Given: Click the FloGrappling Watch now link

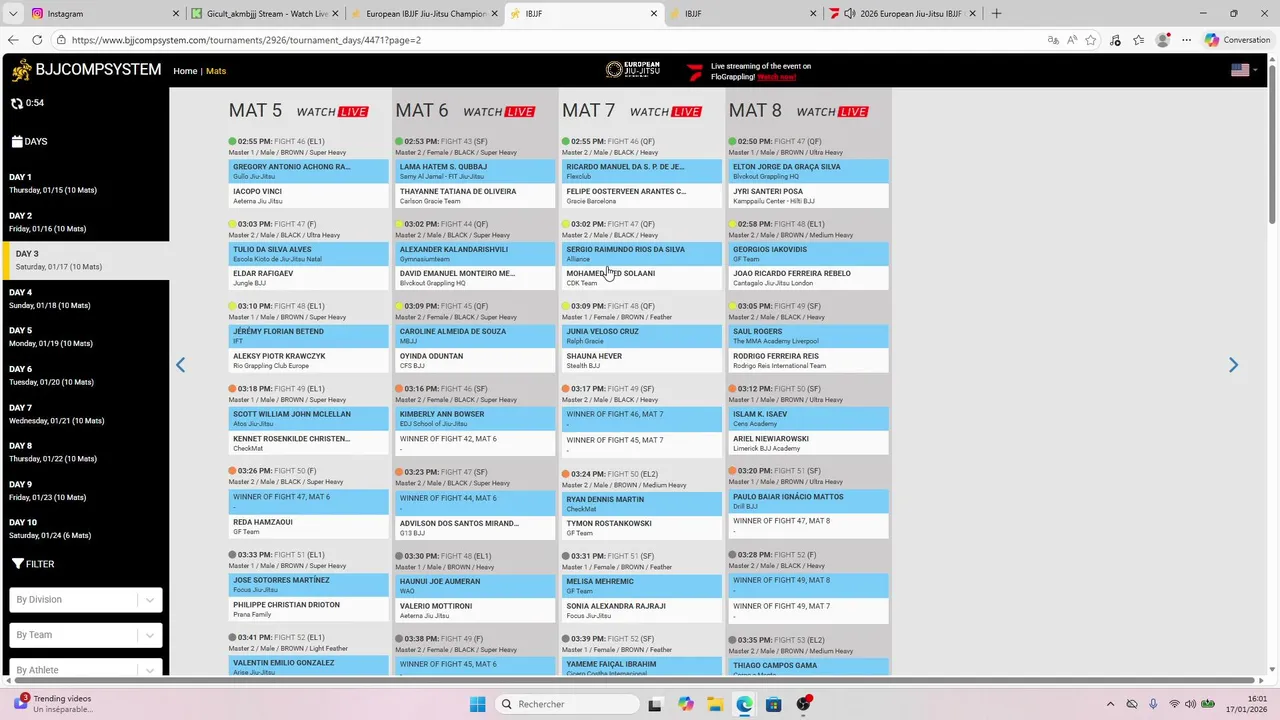Looking at the screenshot, I should 777,77.
